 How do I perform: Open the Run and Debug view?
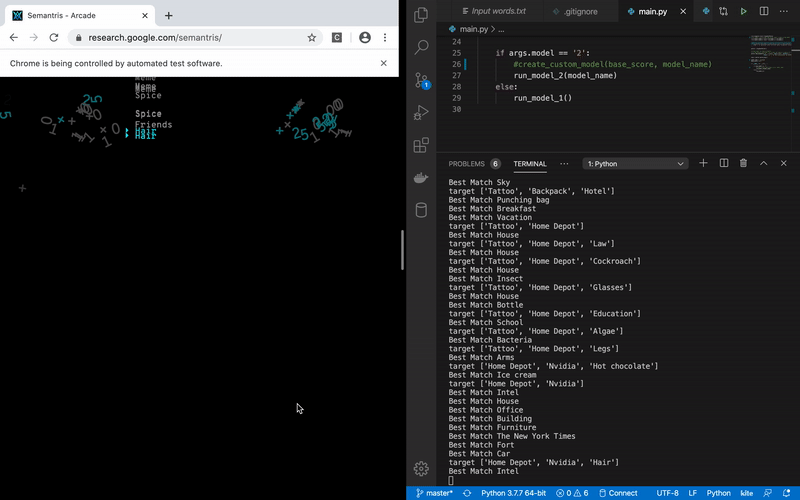pyautogui.click(x=421, y=112)
